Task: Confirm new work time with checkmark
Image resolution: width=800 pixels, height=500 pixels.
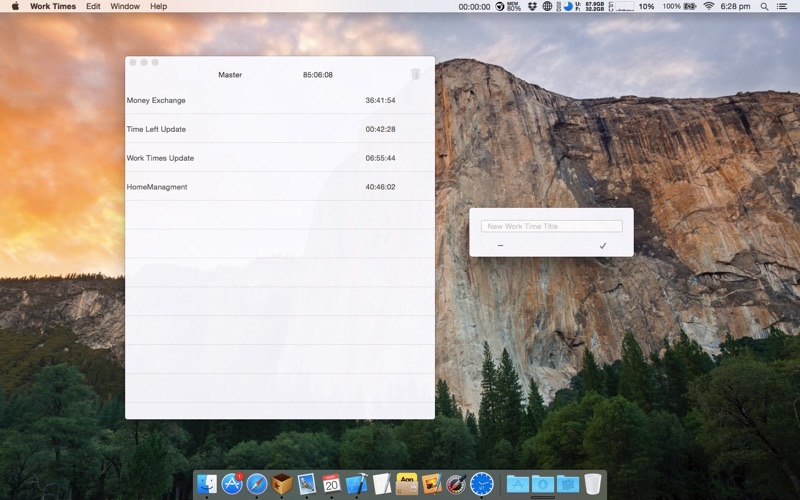Action: coord(603,245)
